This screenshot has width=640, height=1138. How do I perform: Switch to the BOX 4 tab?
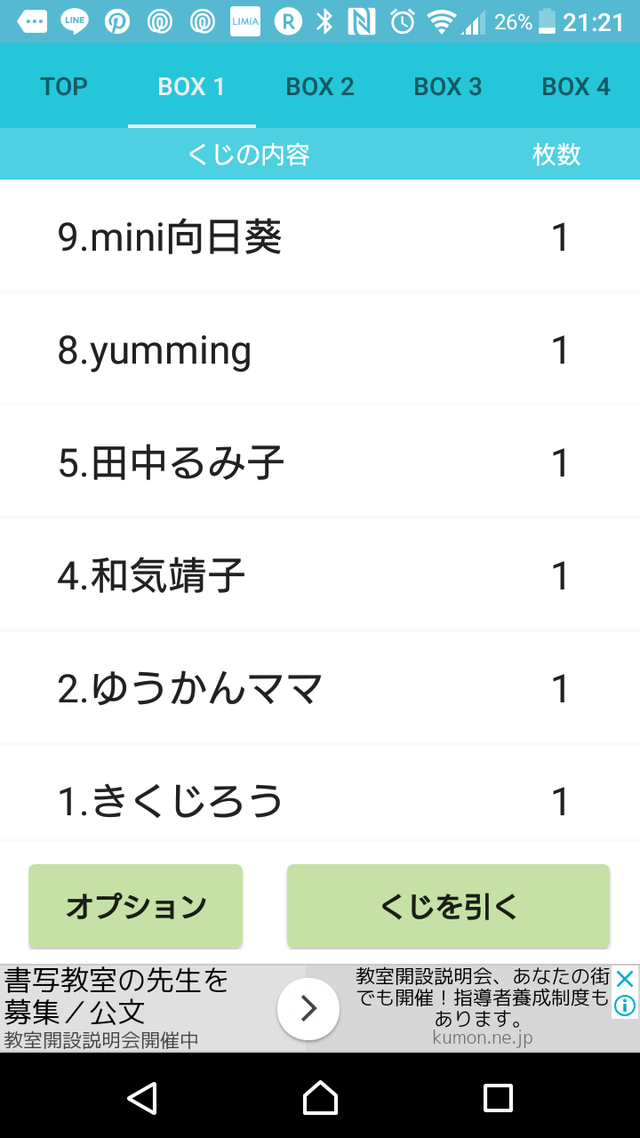click(x=576, y=86)
